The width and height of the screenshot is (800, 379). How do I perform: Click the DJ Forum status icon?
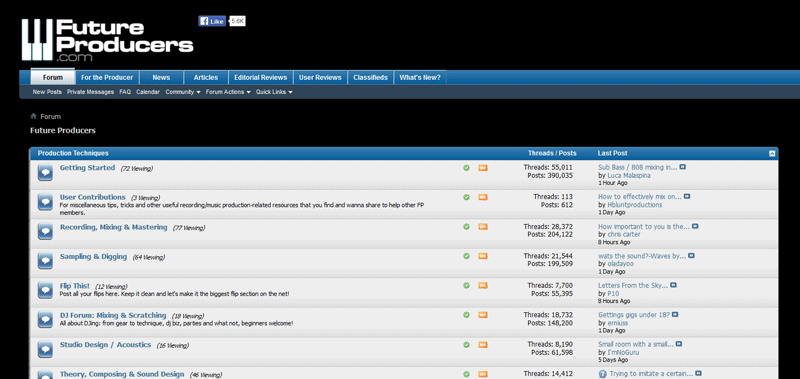tap(45, 320)
